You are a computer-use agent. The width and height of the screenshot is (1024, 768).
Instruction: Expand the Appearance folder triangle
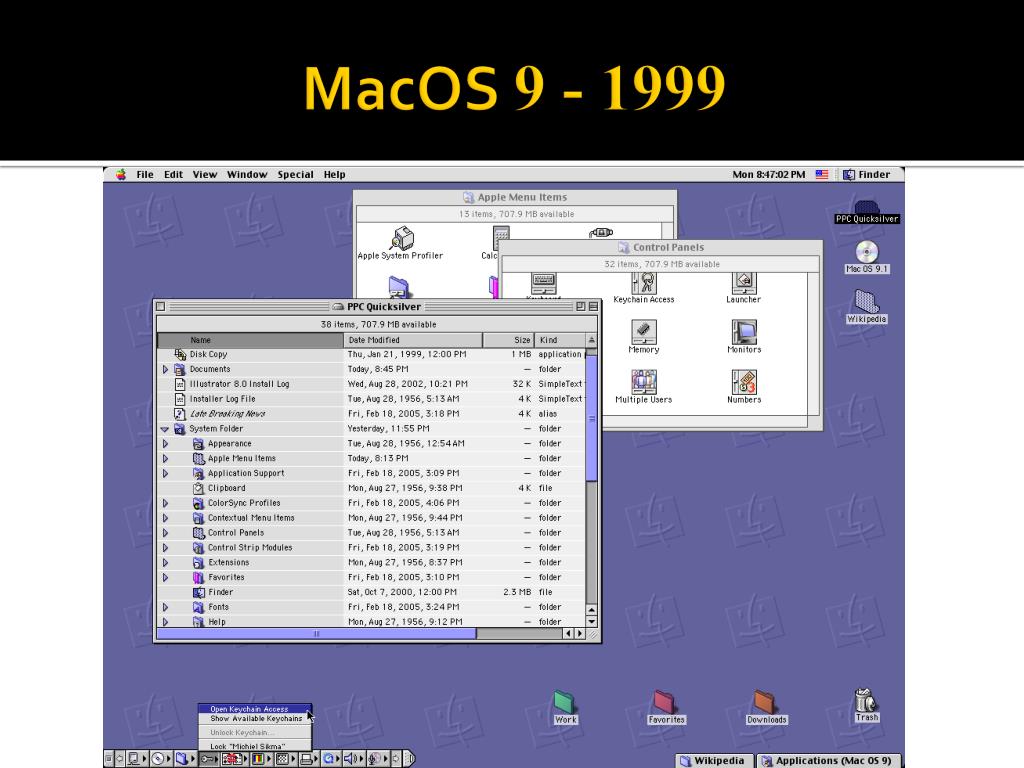tap(165, 443)
